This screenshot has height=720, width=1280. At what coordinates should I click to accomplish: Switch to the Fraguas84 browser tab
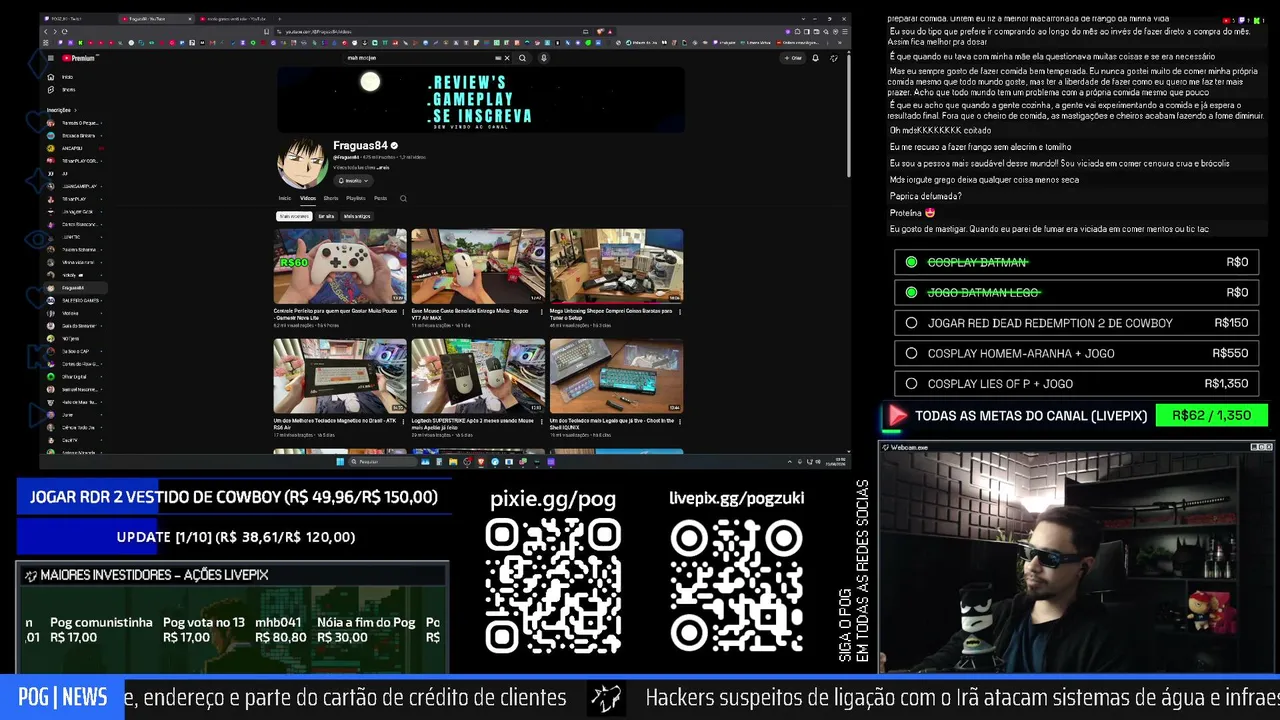coord(155,19)
